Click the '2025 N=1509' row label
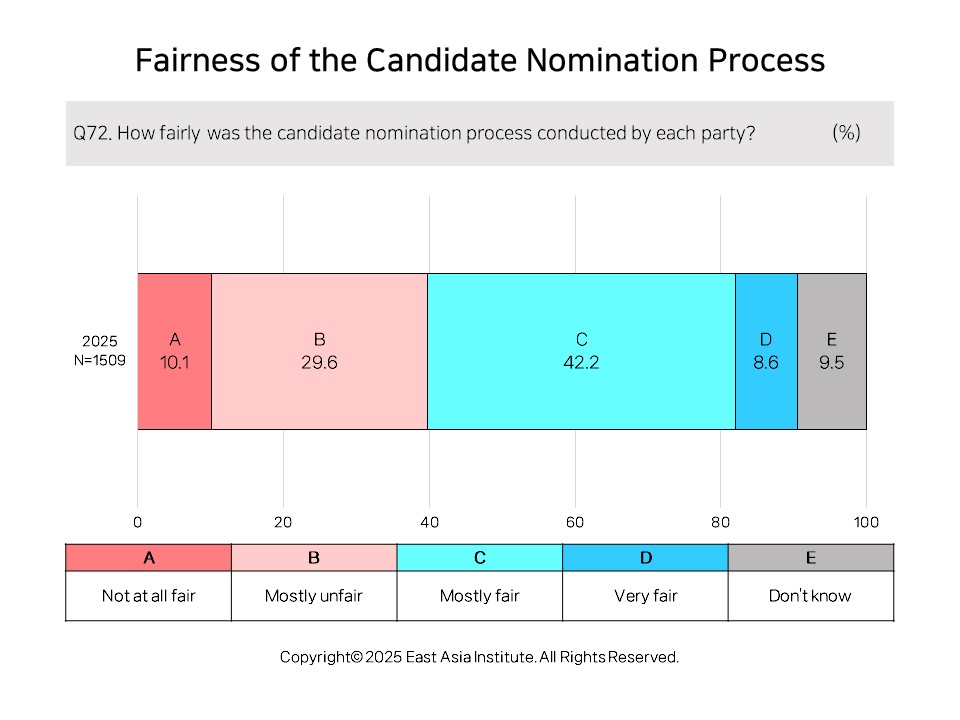960x720 pixels. point(100,351)
